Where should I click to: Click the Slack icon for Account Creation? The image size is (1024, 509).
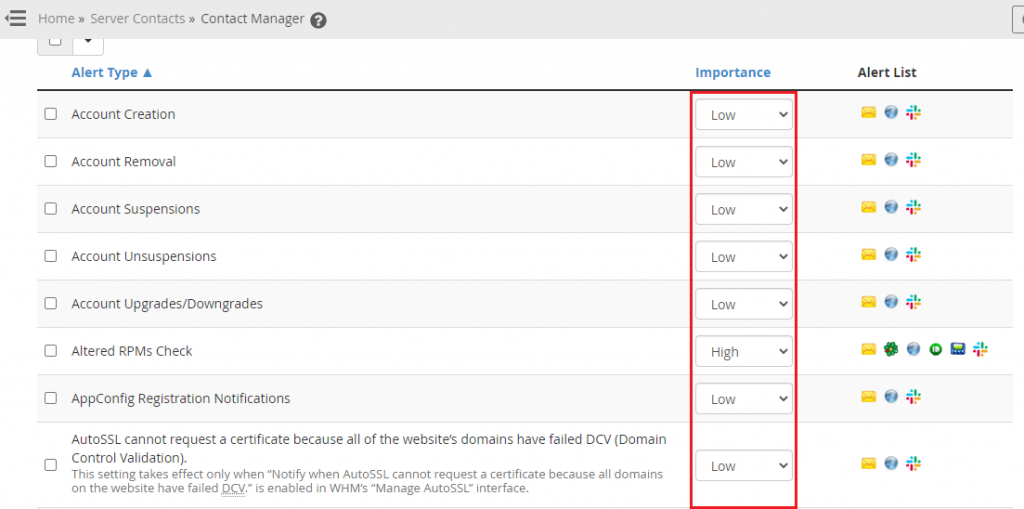pos(913,112)
